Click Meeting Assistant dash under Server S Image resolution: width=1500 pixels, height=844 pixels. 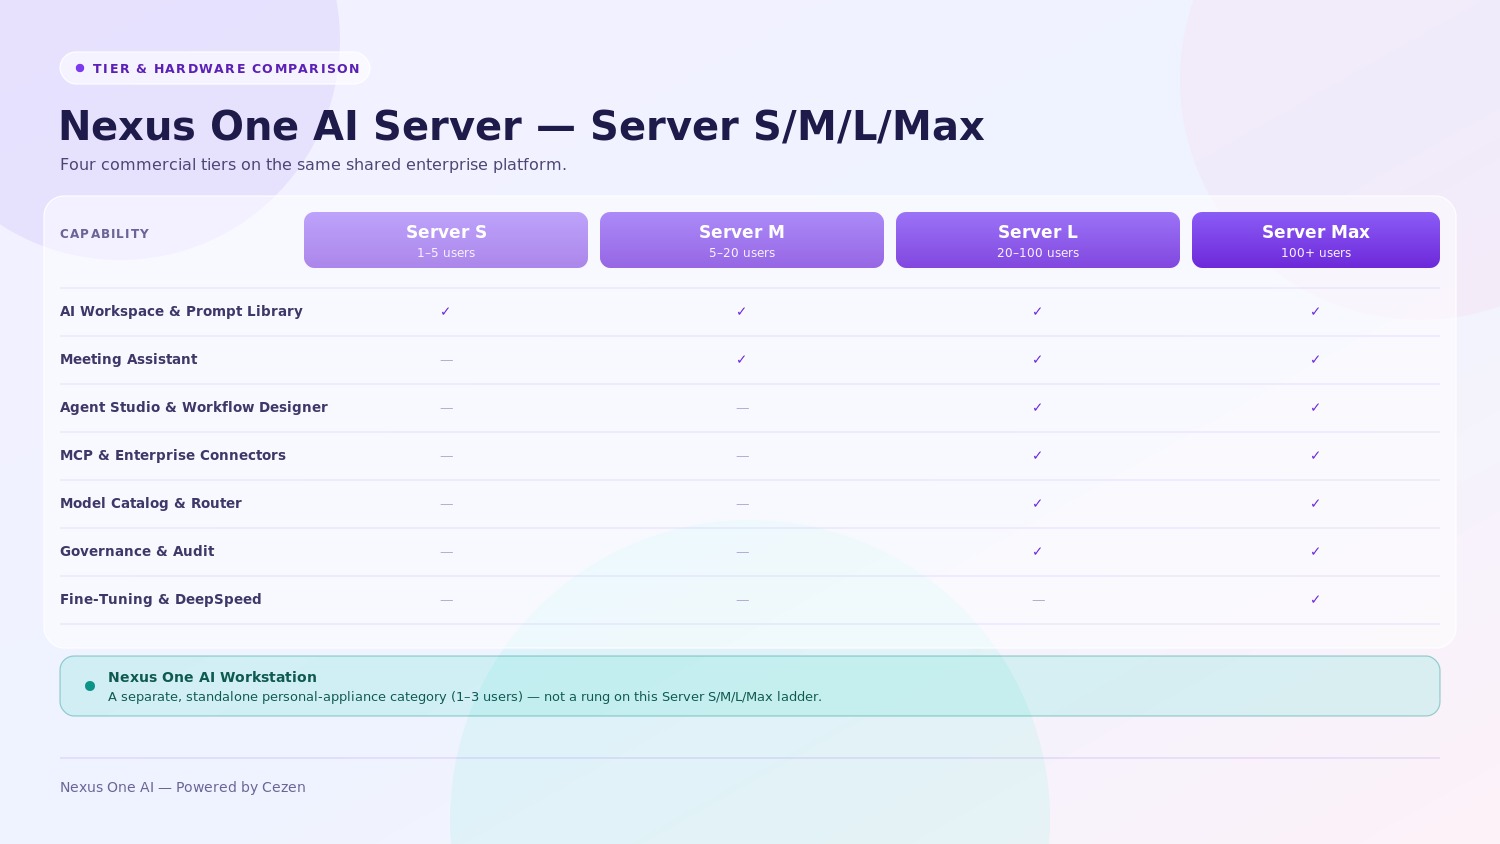pos(446,360)
